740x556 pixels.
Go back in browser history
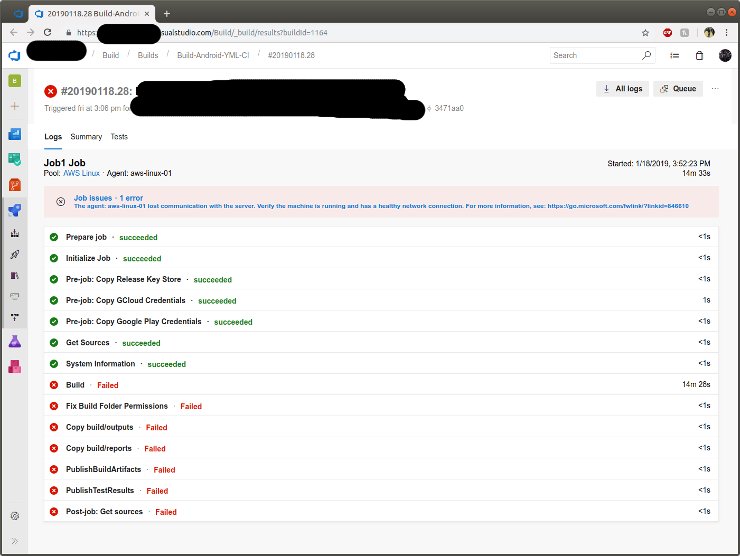pos(14,32)
